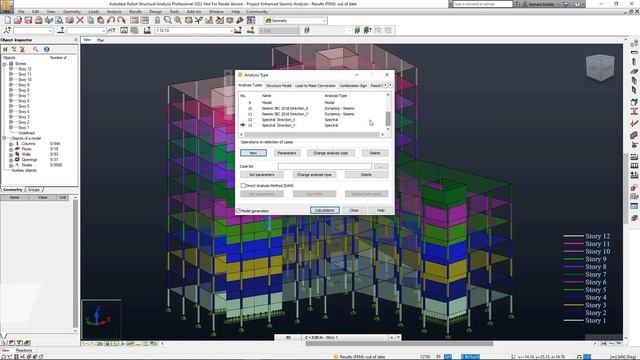640x360 pixels.
Task: Click the node selection icon in second toolbar
Action: pyautogui.click(x=7, y=31)
